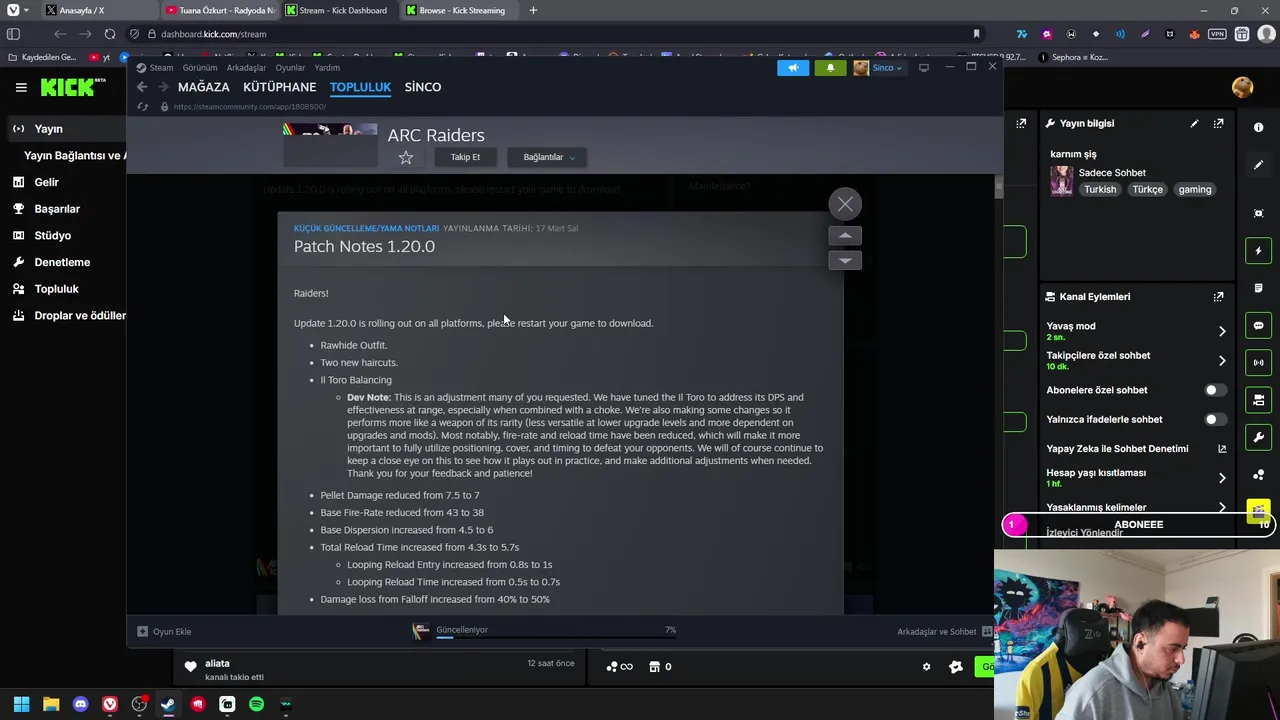The image size is (1280, 720).
Task: Go to previous patch note with up arrow
Action: pos(845,236)
